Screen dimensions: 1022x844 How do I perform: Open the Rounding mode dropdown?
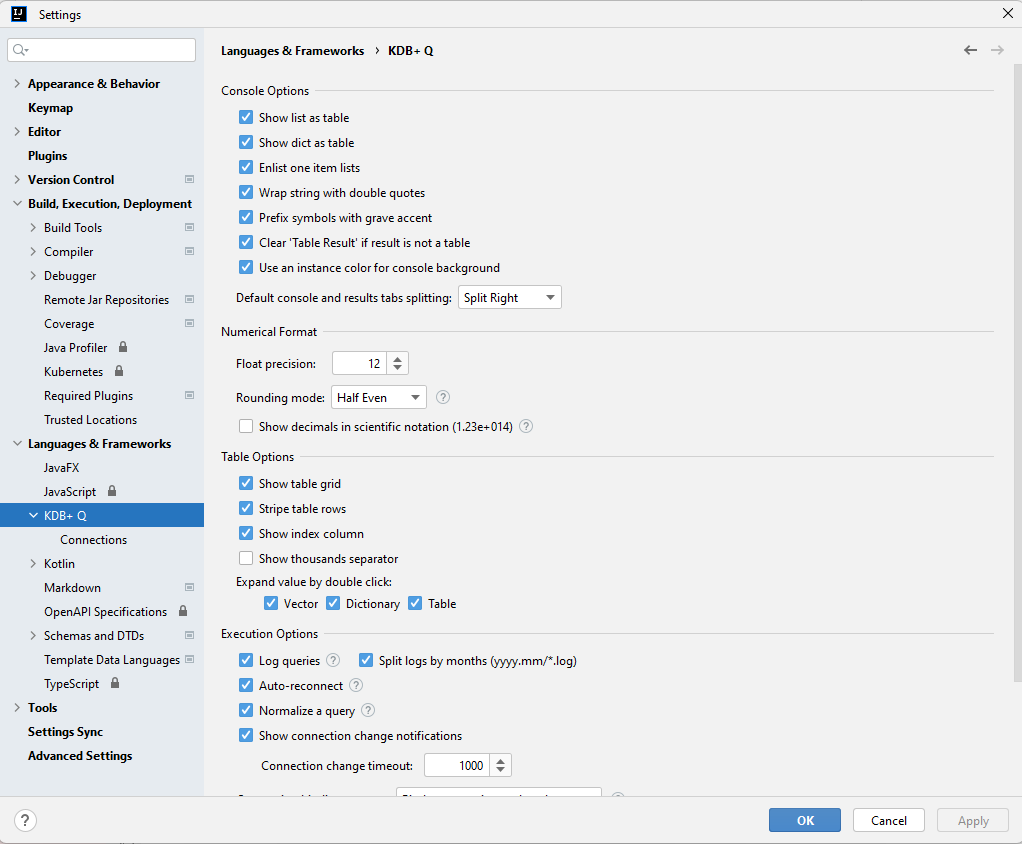(379, 397)
